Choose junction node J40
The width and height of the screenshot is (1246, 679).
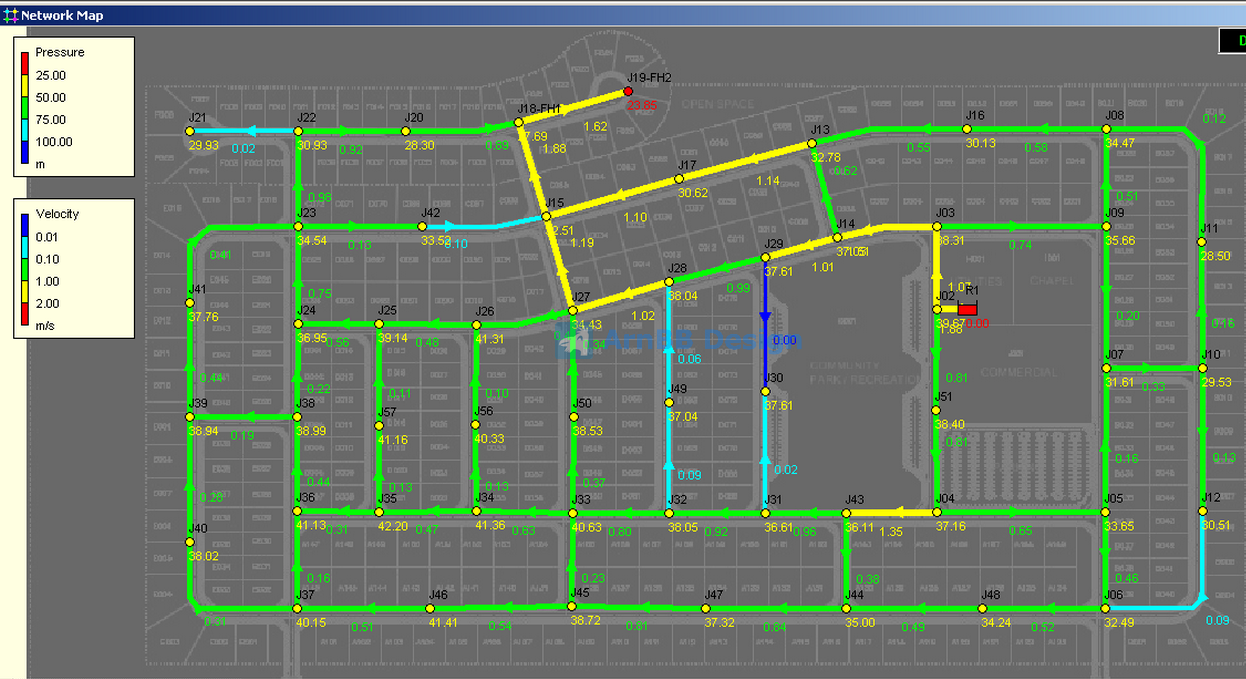190,542
